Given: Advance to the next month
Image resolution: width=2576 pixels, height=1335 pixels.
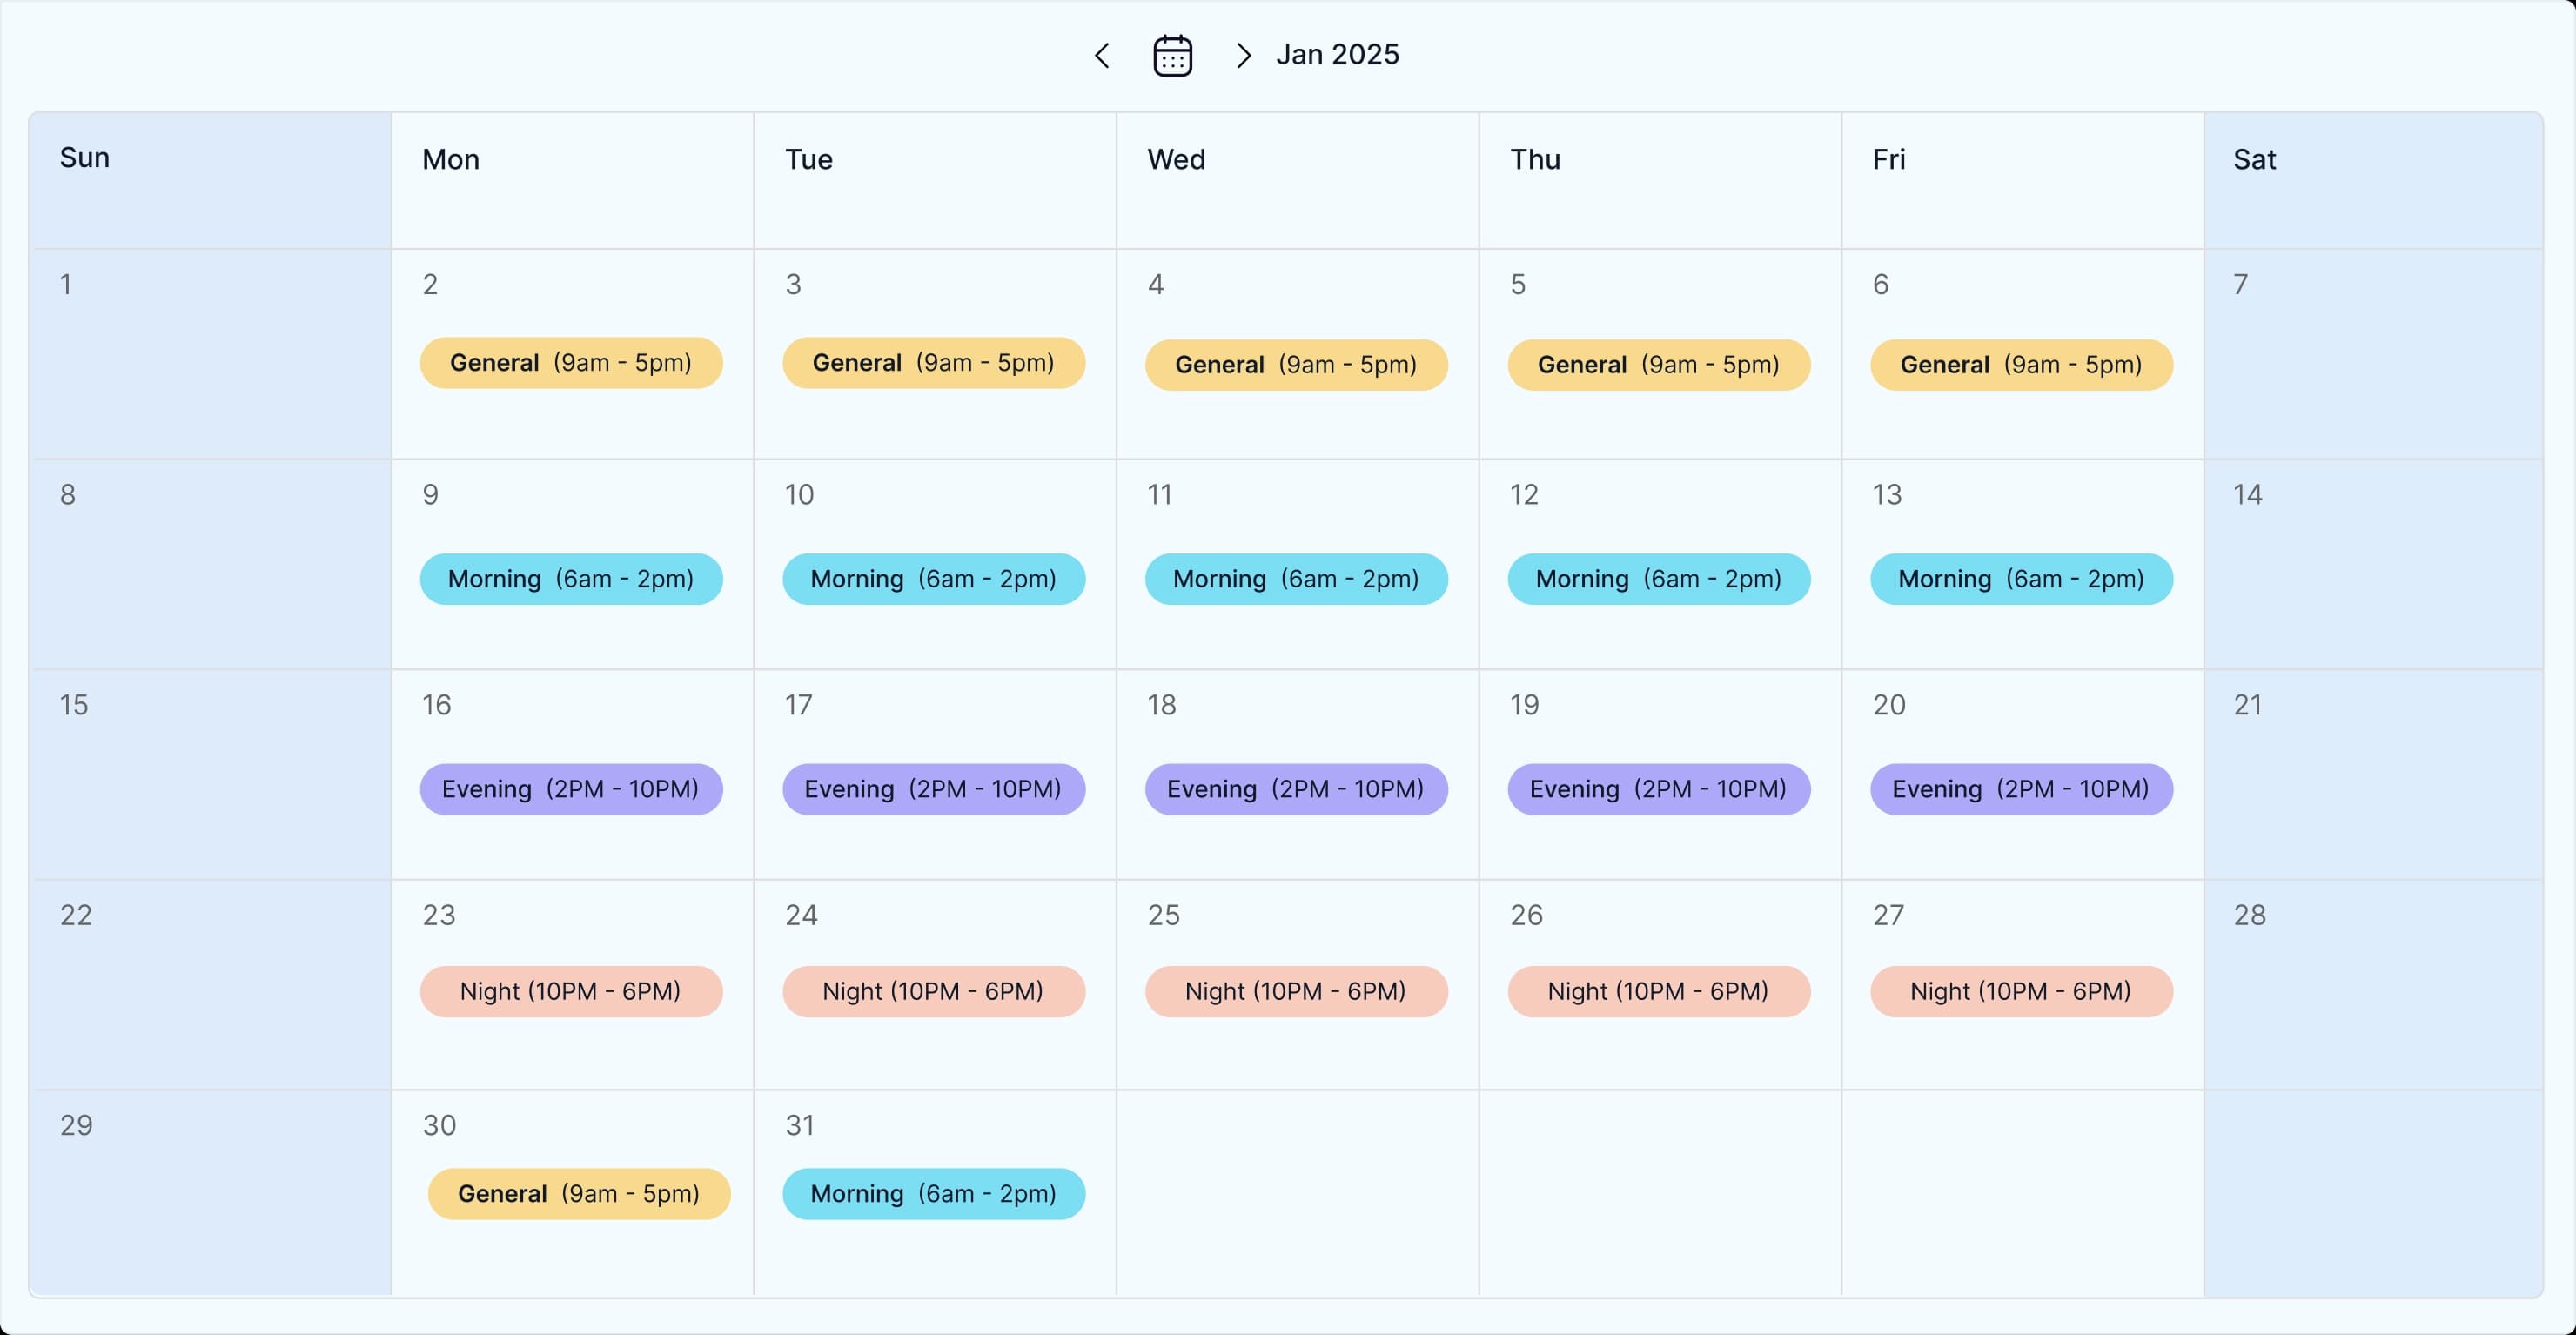Looking at the screenshot, I should coord(1243,56).
